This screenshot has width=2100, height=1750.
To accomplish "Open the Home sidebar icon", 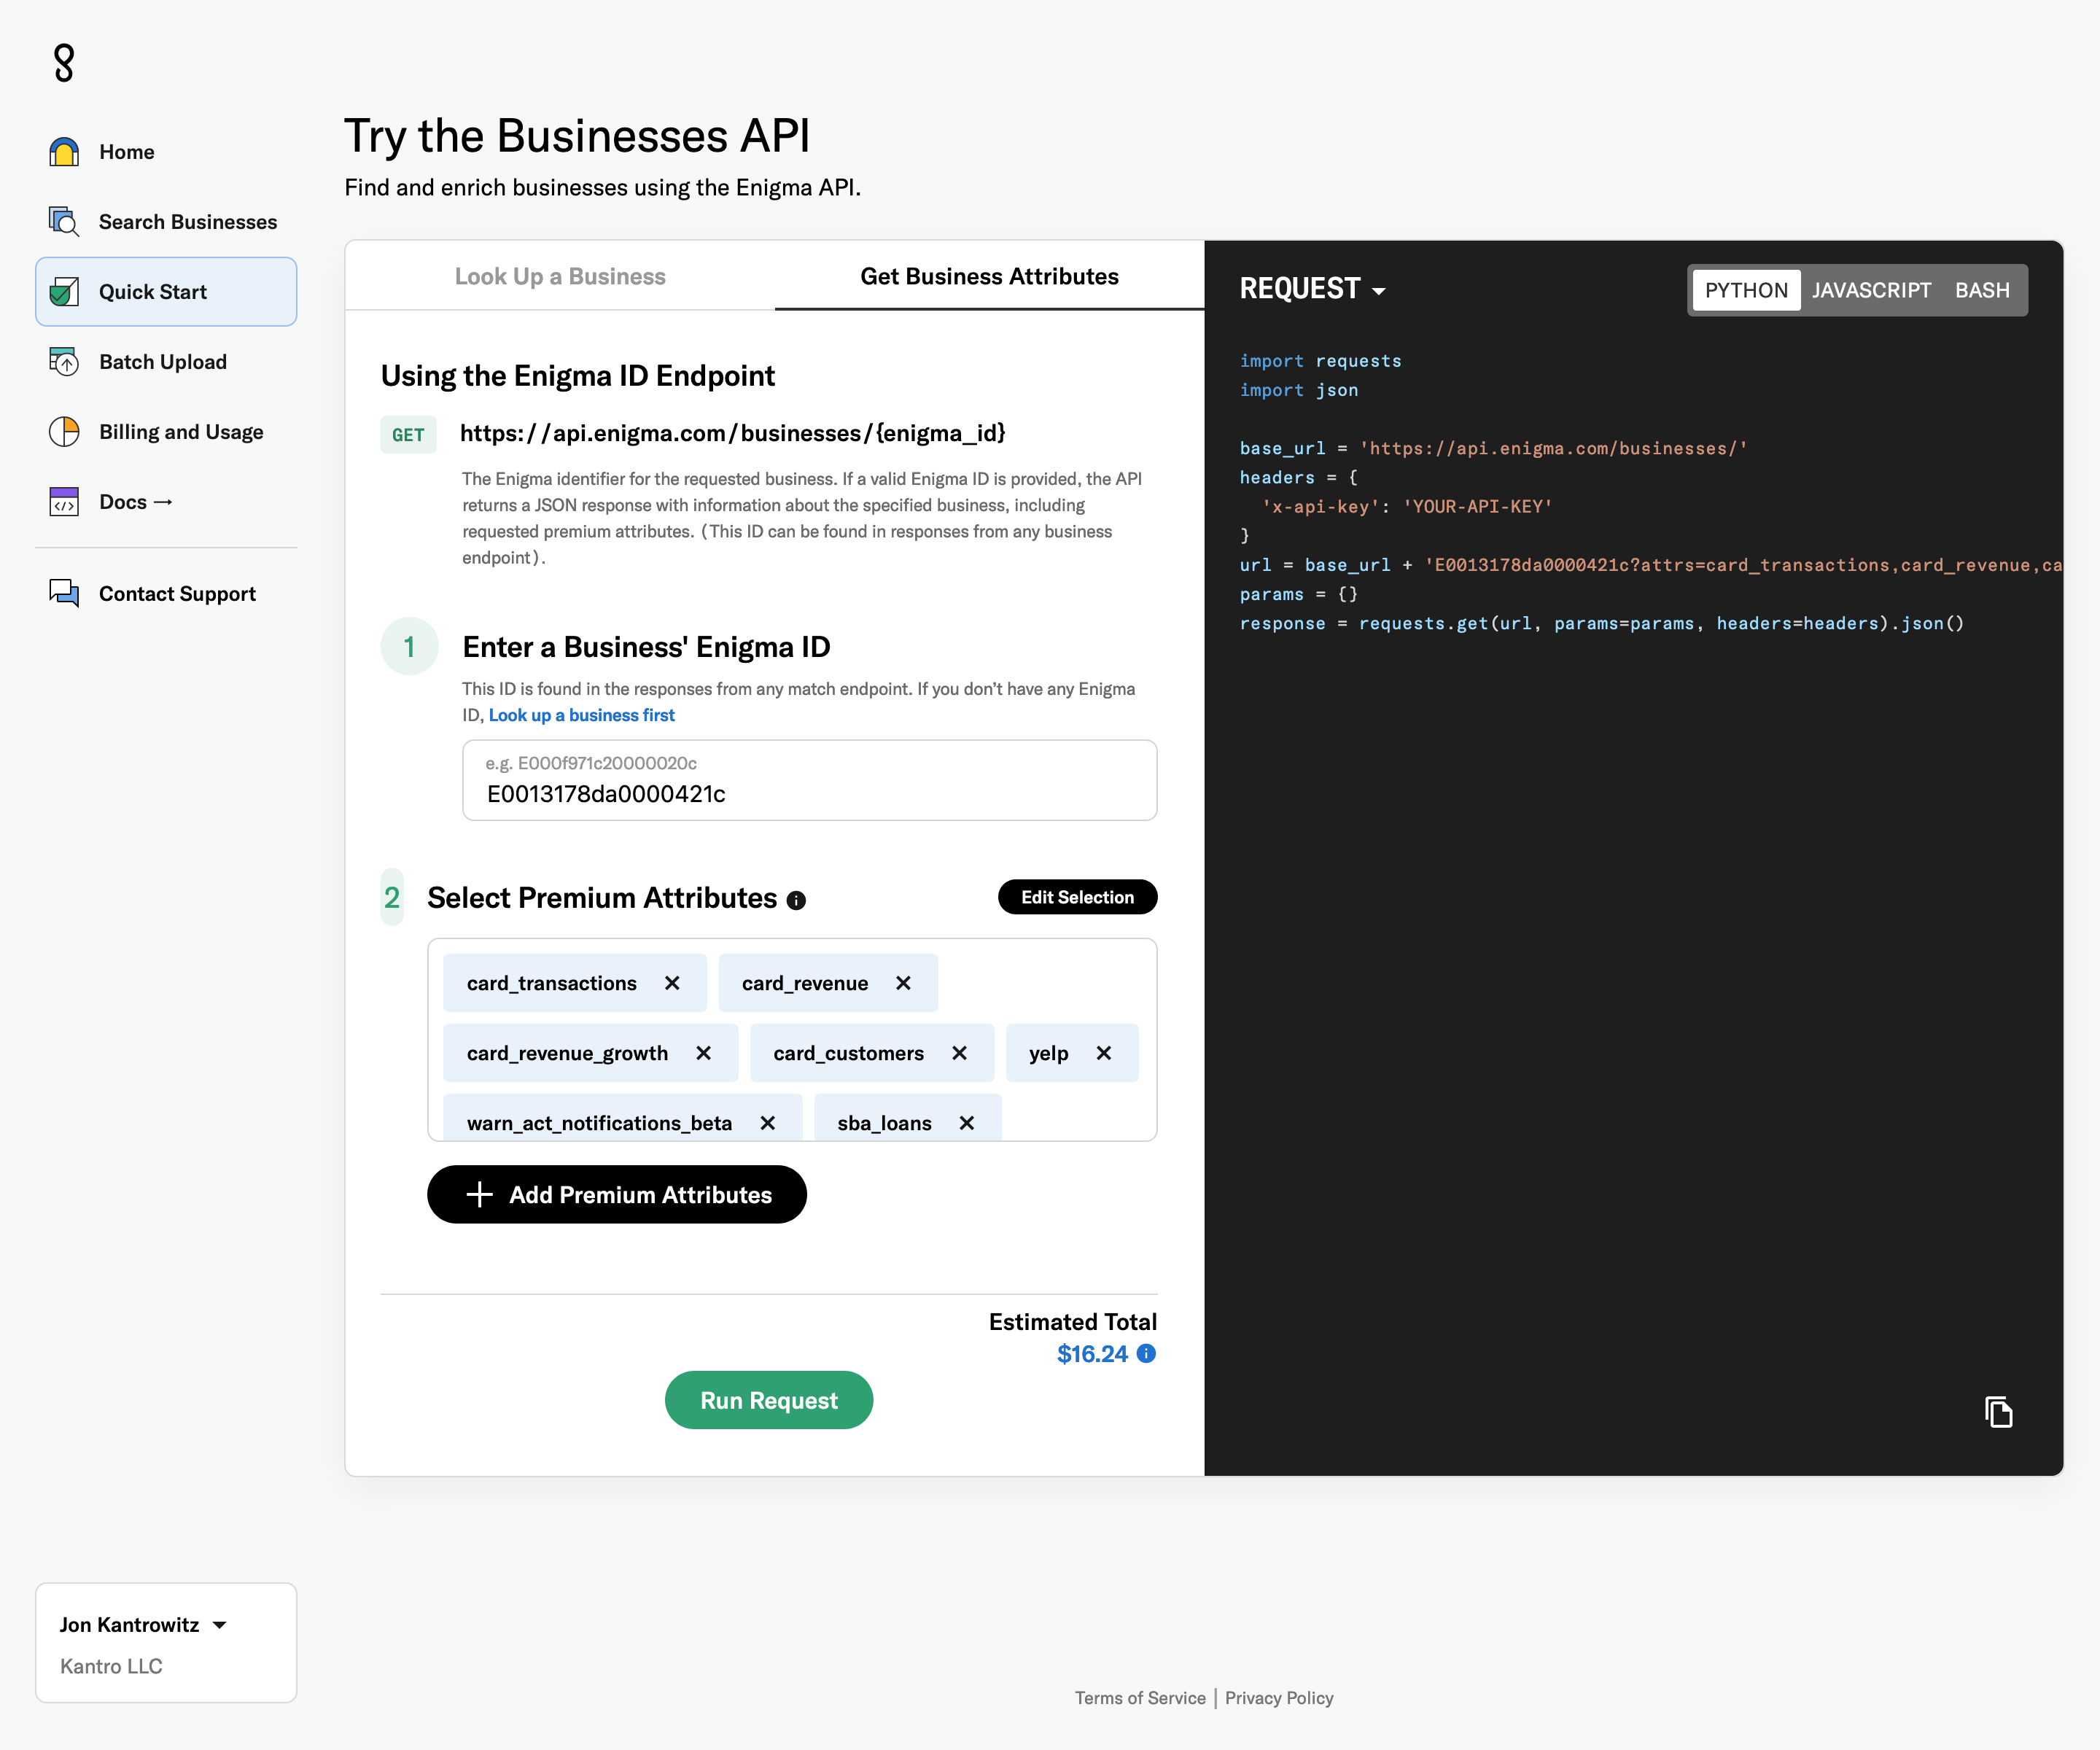I will pyautogui.click(x=64, y=152).
